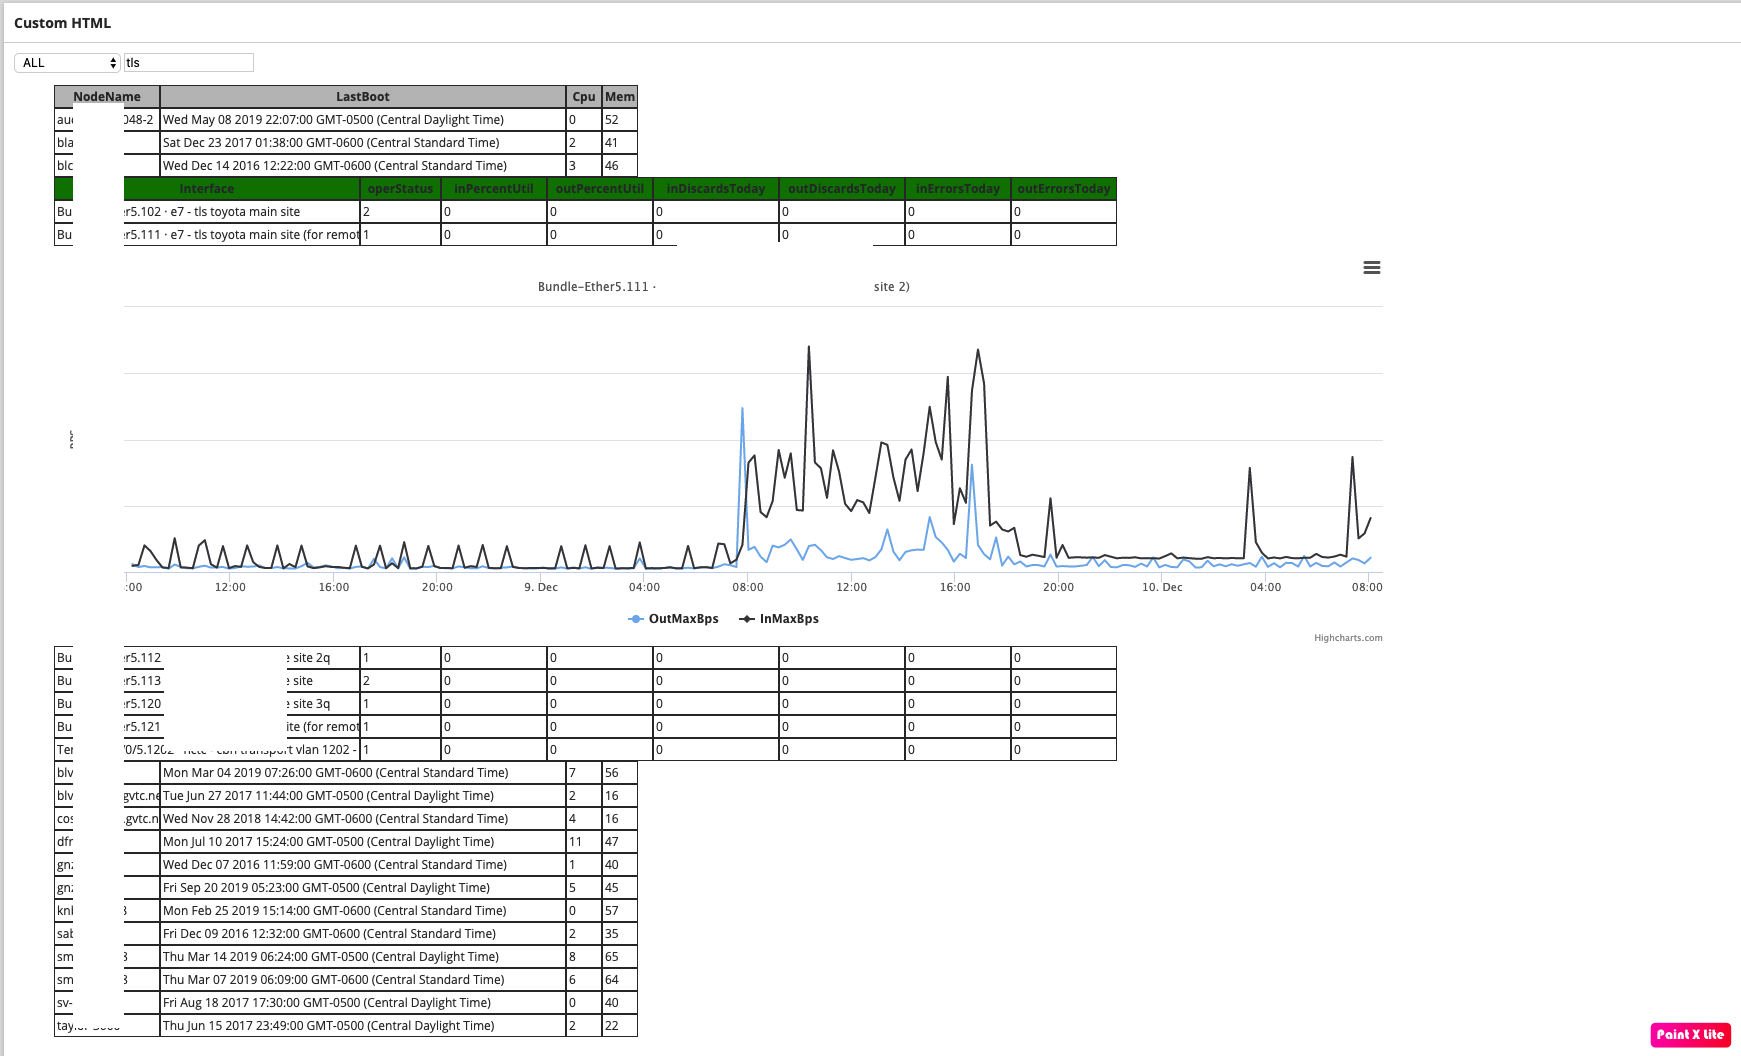The height and width of the screenshot is (1056, 1741).
Task: Click the Paint X lite badge
Action: [1690, 1035]
